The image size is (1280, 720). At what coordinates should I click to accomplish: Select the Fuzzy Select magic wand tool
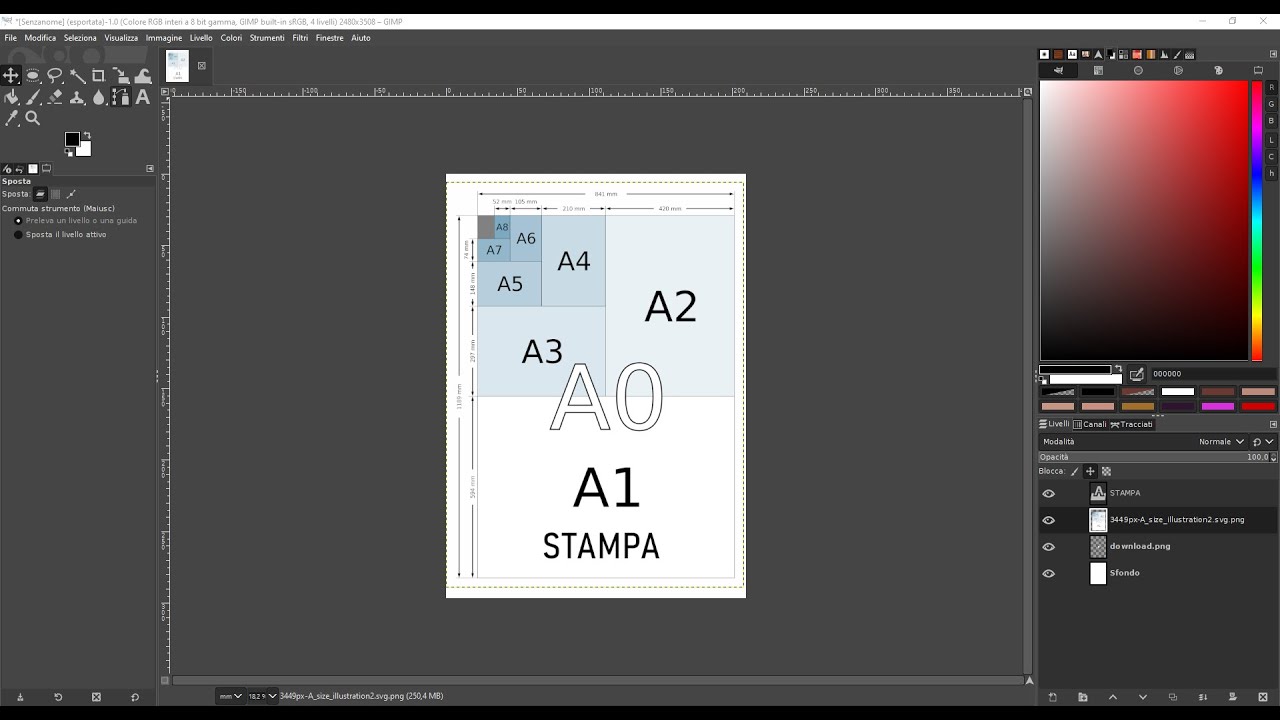tap(77, 76)
